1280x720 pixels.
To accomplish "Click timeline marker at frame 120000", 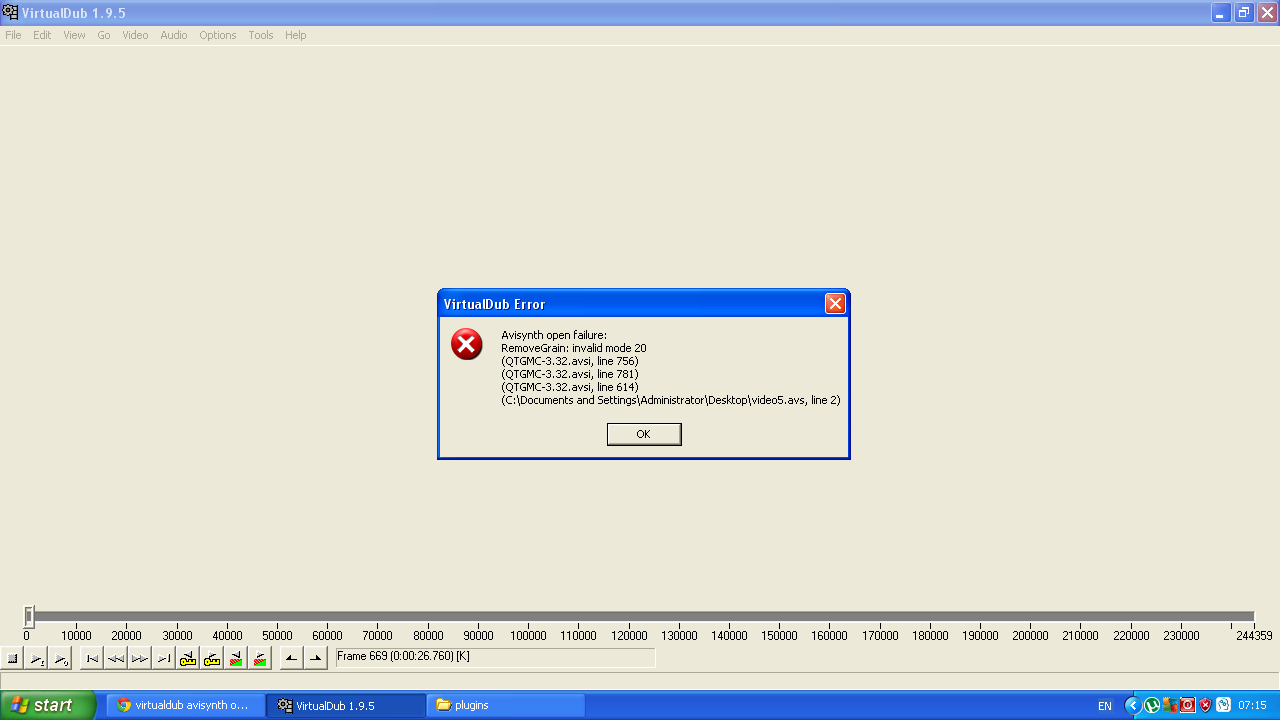I will [629, 636].
